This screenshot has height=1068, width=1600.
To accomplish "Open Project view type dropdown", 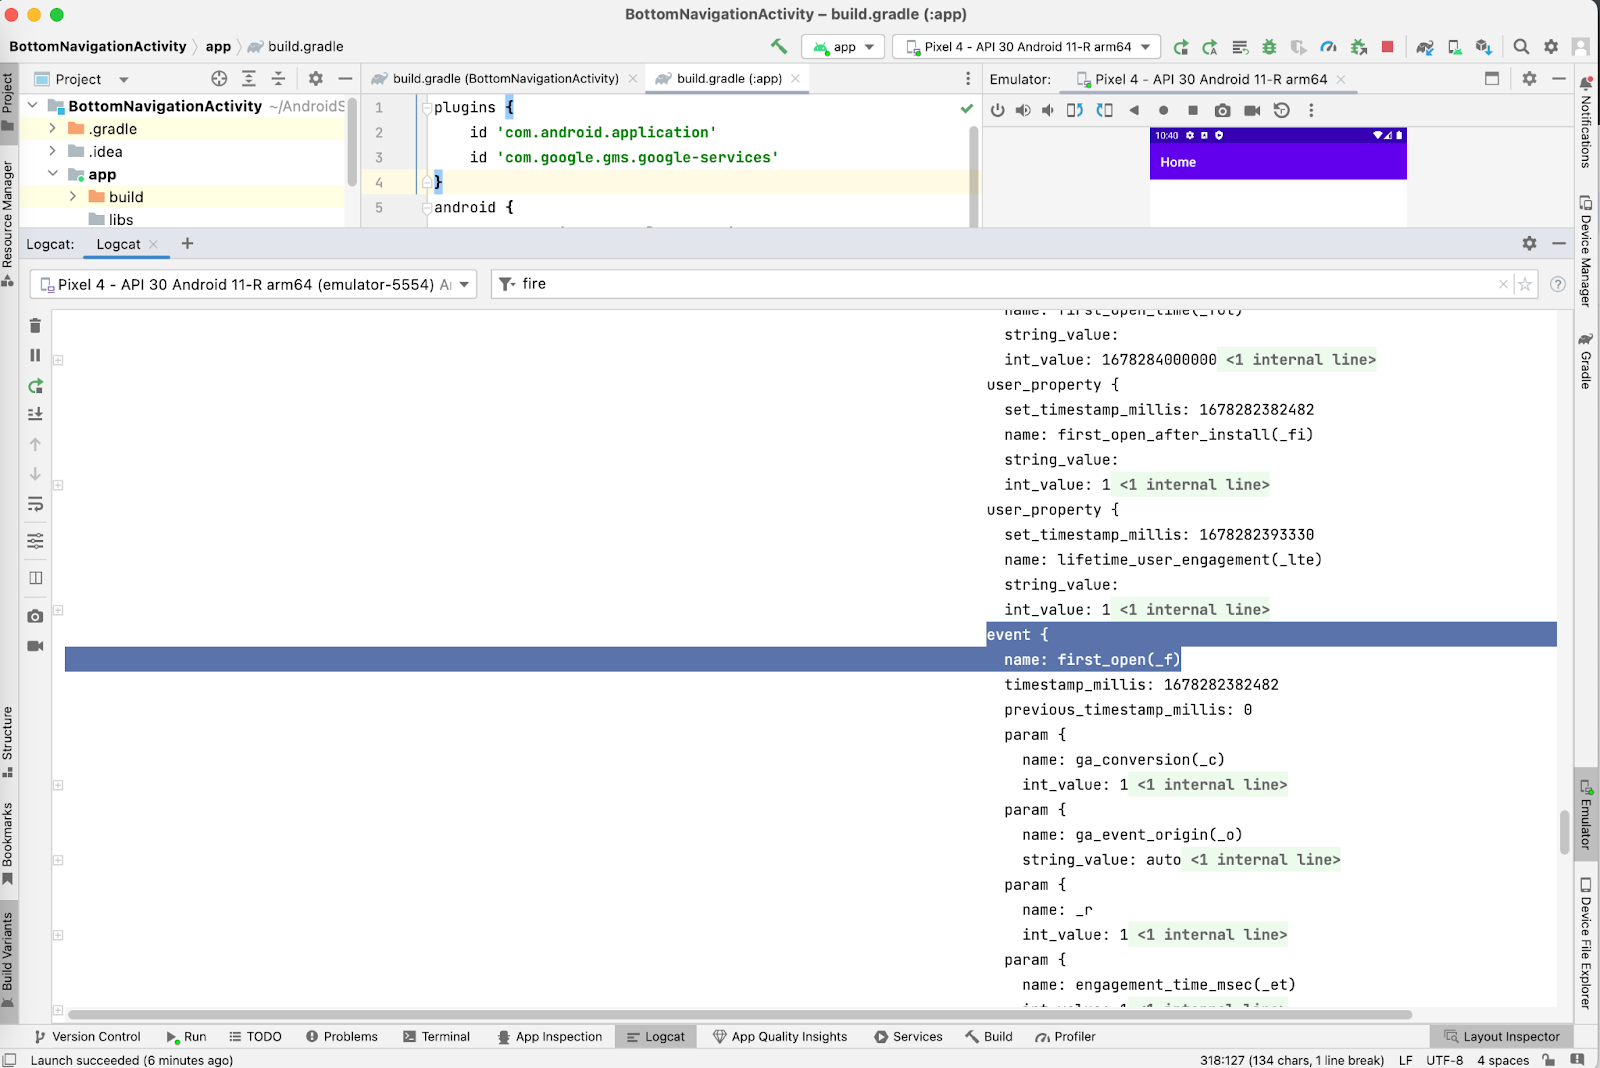I will point(82,79).
